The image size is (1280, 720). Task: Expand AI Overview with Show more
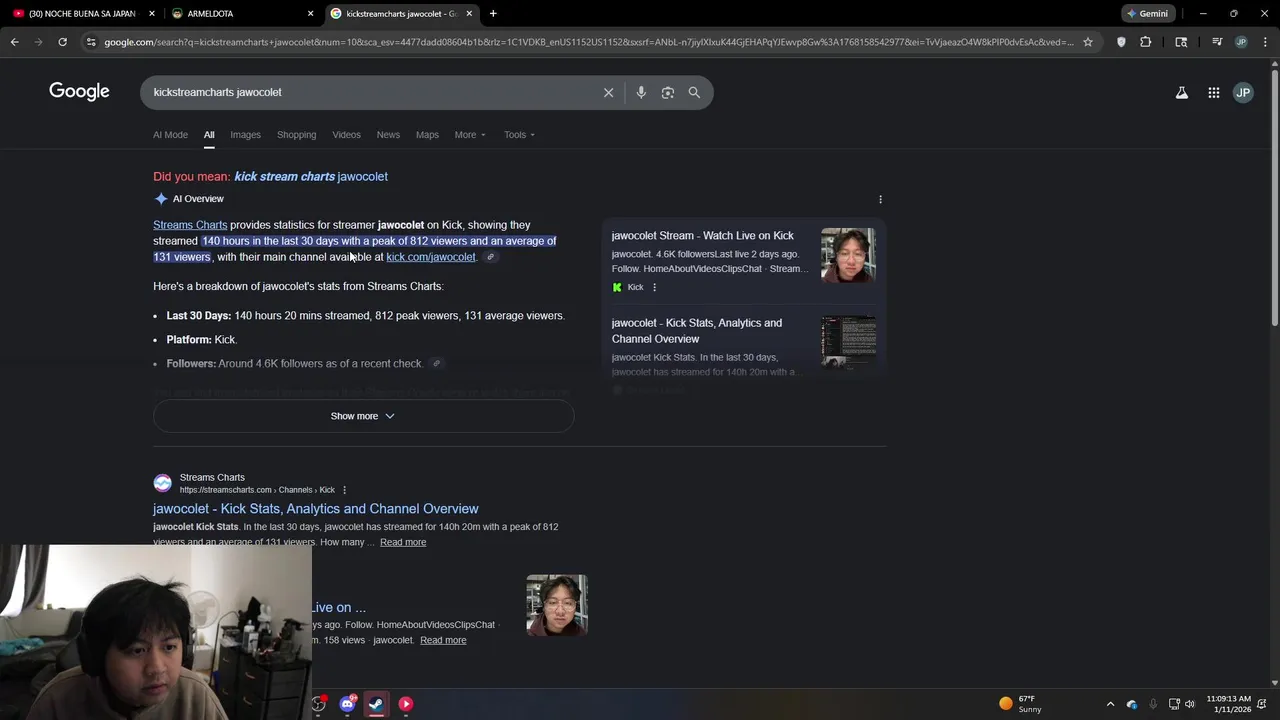[x=363, y=416]
